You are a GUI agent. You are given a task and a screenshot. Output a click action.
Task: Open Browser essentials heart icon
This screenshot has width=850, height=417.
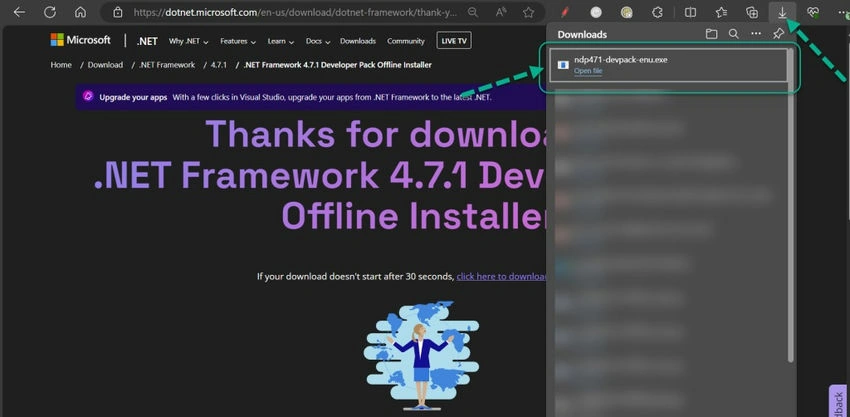pos(813,12)
